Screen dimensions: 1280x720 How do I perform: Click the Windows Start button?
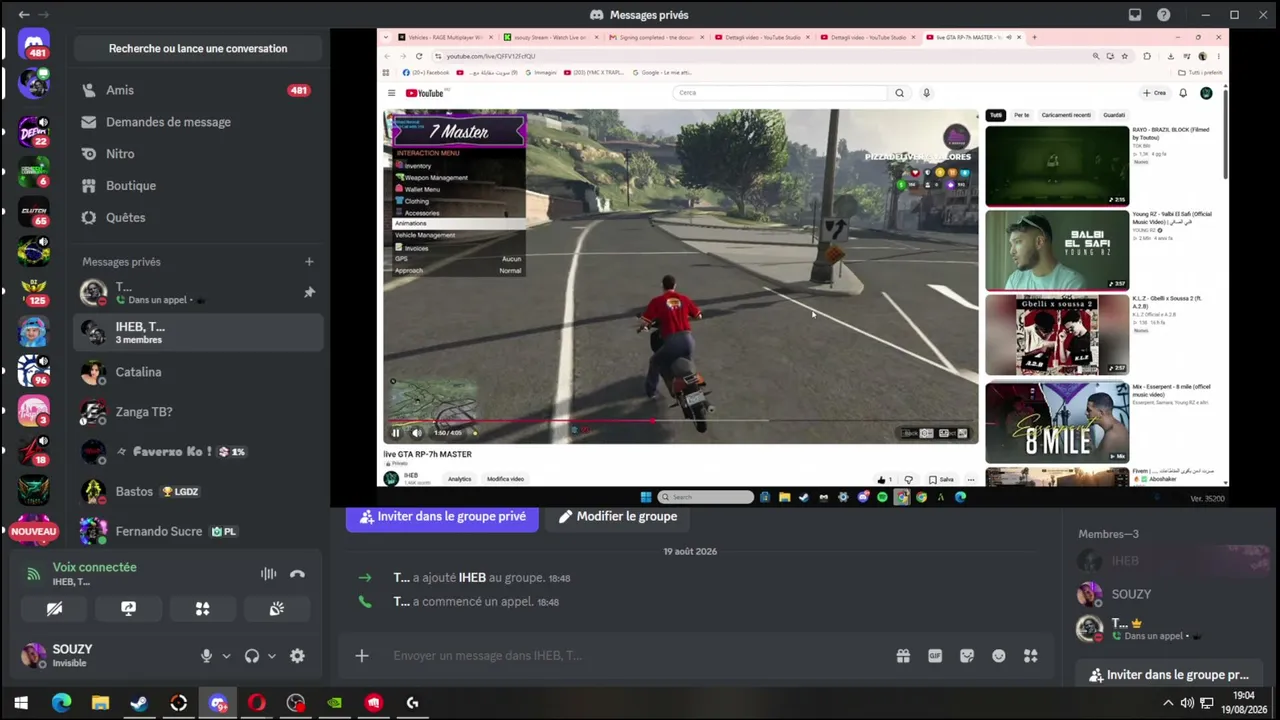pyautogui.click(x=21, y=703)
